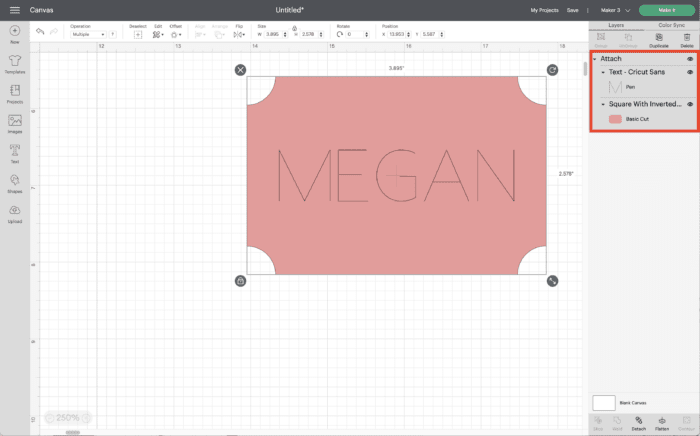Flatten the selected layers
Image resolution: width=700 pixels, height=436 pixels.
point(662,424)
